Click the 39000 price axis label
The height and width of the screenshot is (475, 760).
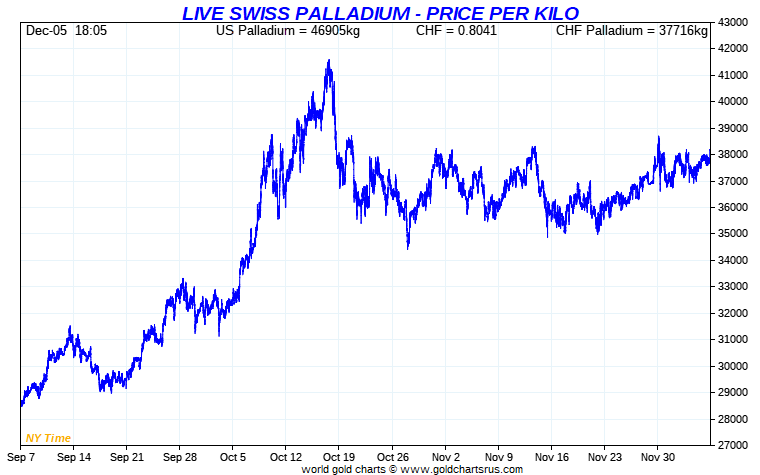coord(732,128)
